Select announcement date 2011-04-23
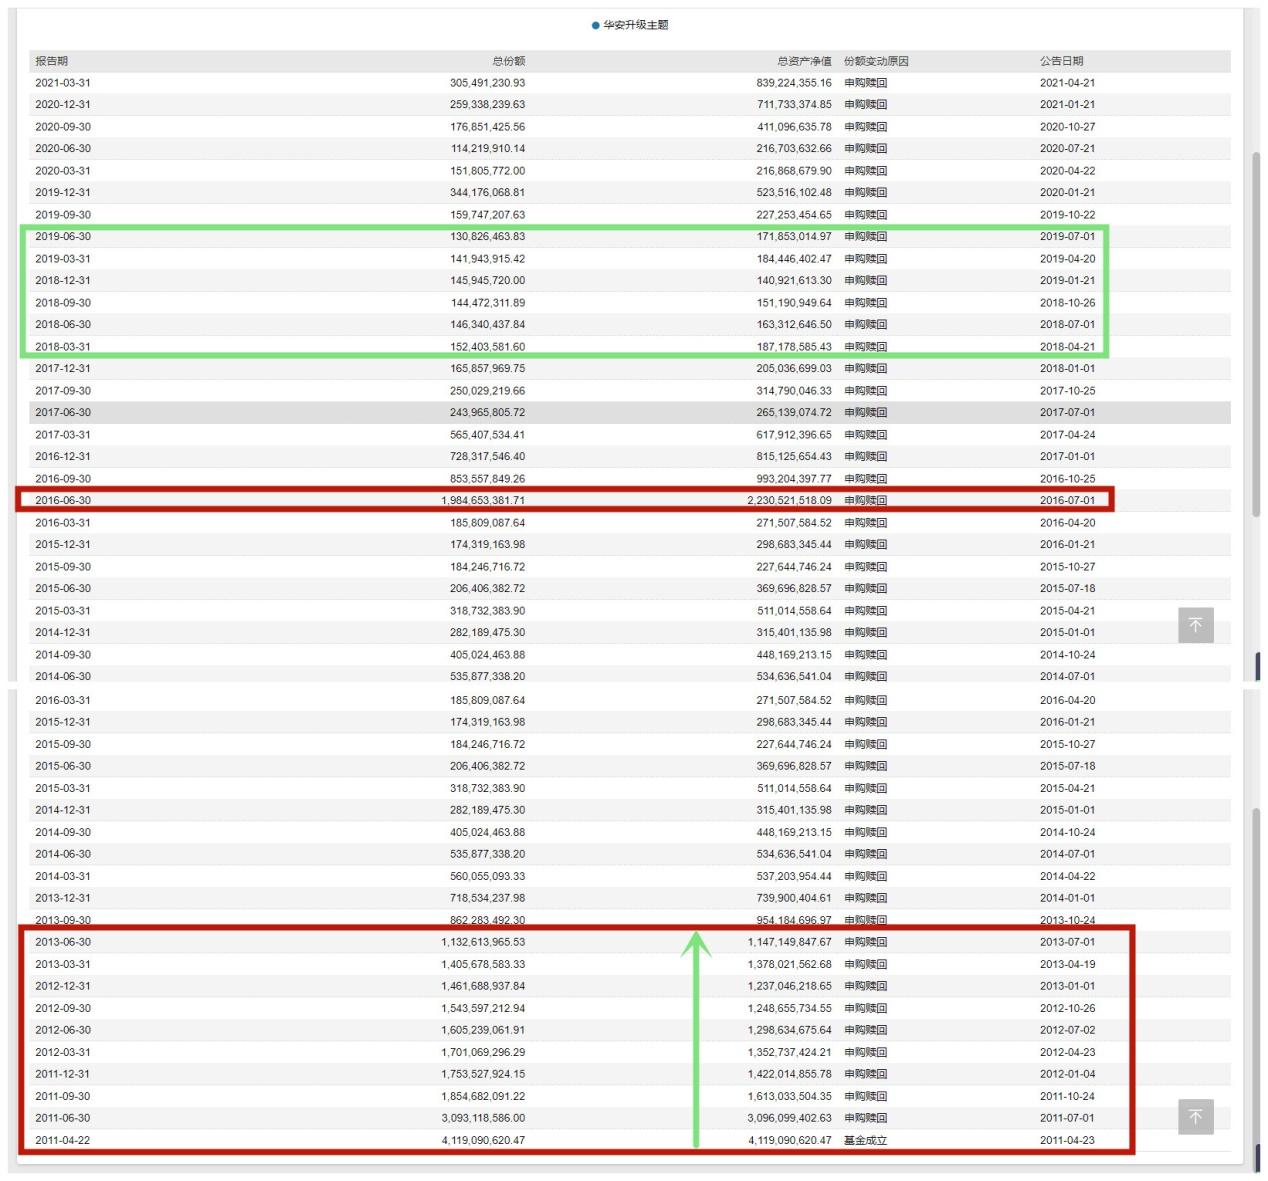This screenshot has height=1181, width=1268. tap(1067, 1141)
